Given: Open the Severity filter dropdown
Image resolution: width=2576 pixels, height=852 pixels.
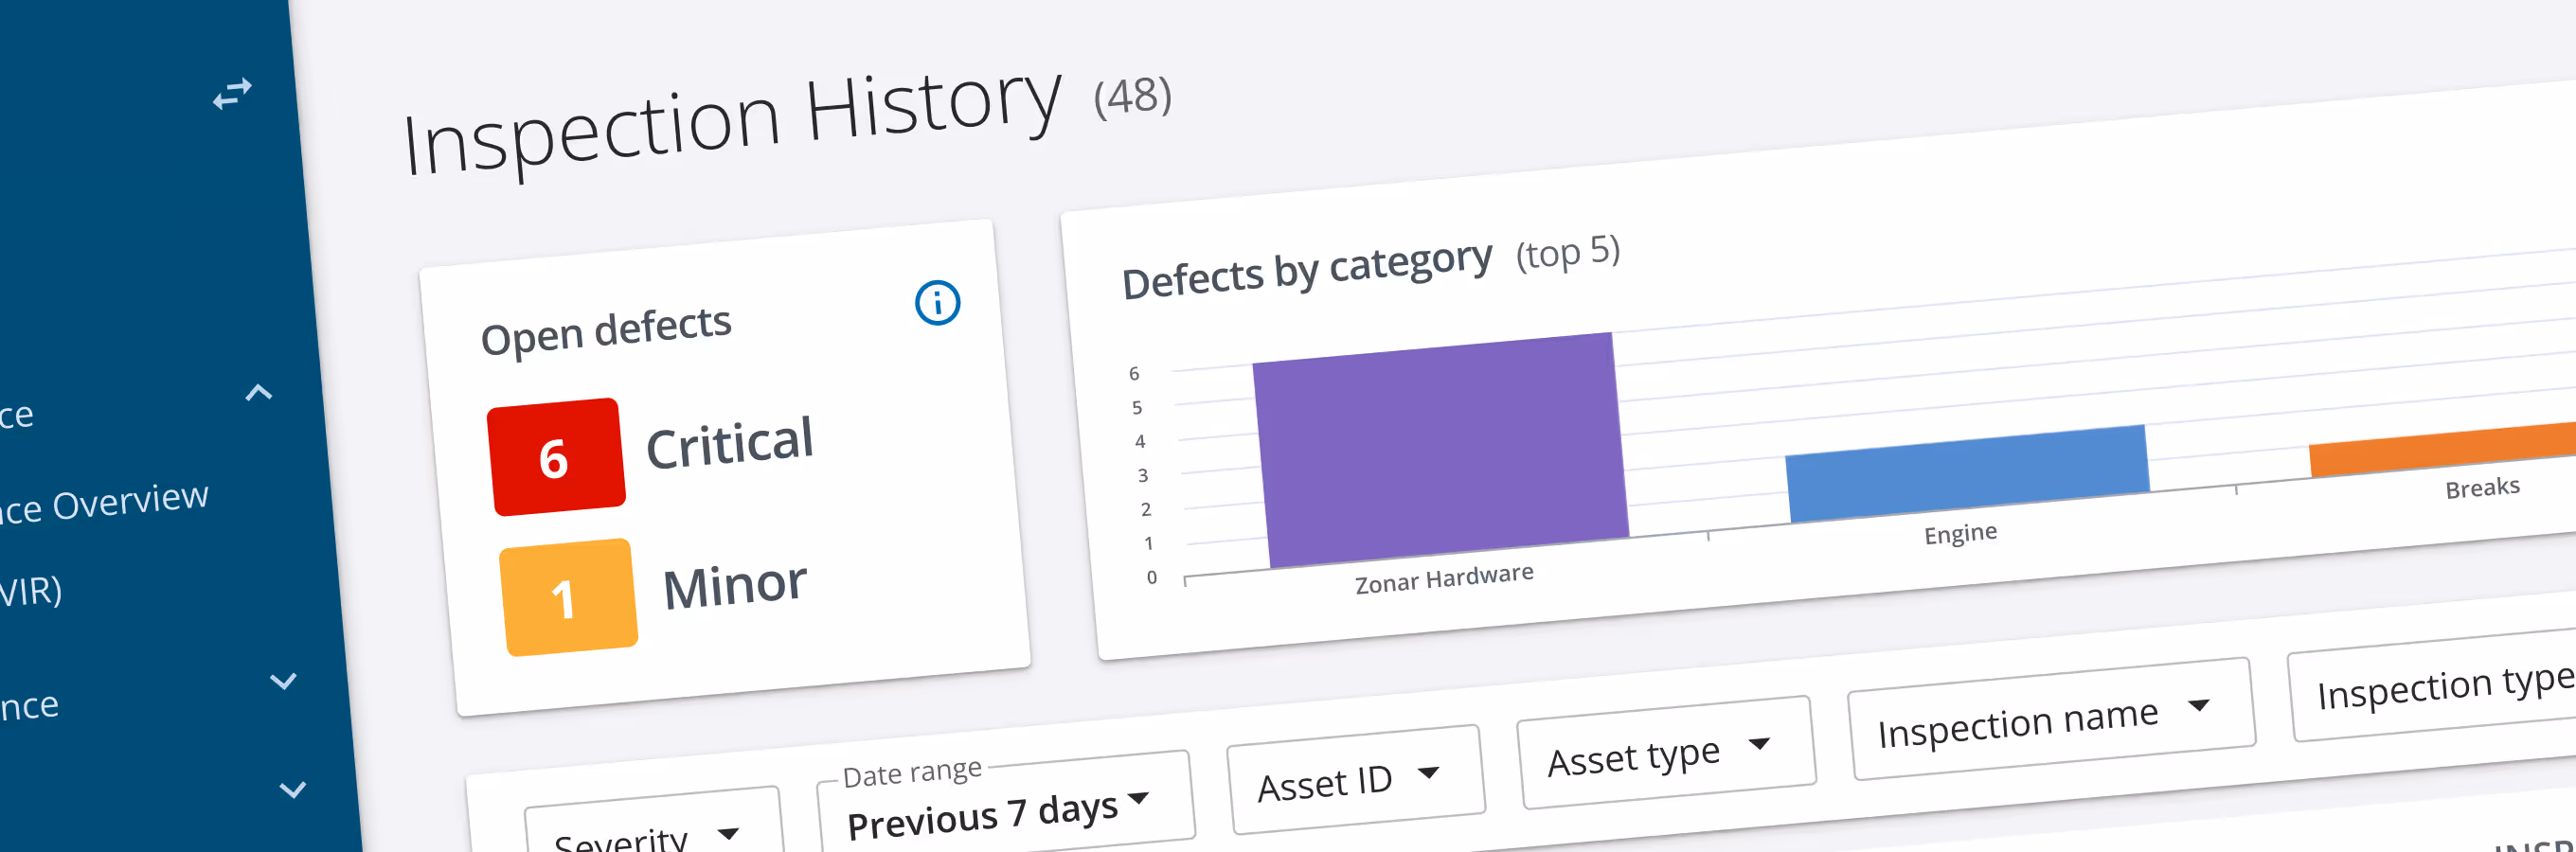Looking at the screenshot, I should pos(653,822).
